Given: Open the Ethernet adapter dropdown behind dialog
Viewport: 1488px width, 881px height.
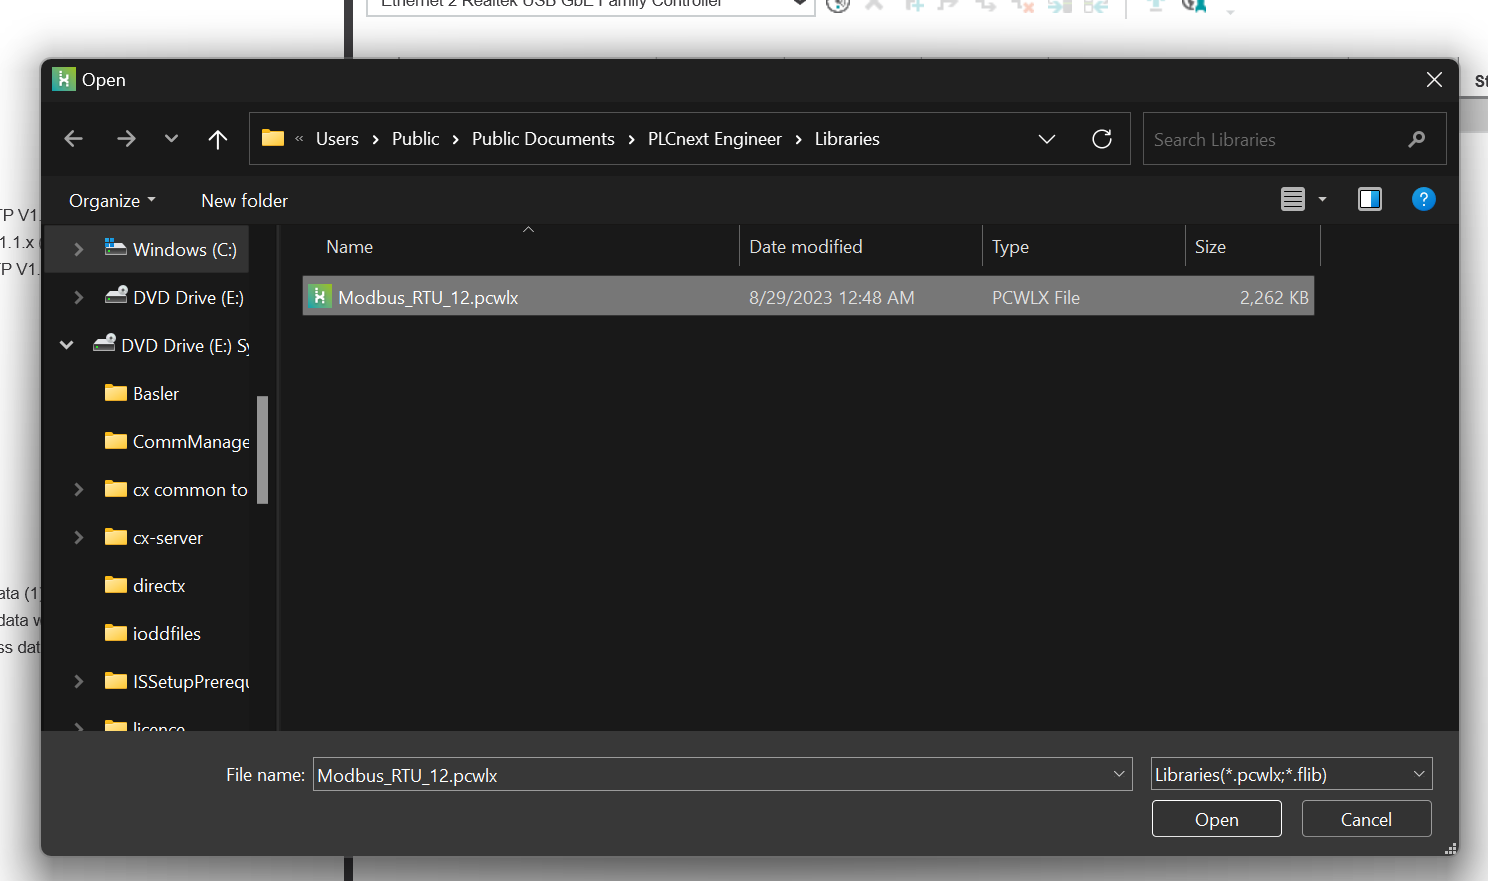Looking at the screenshot, I should (800, 3).
